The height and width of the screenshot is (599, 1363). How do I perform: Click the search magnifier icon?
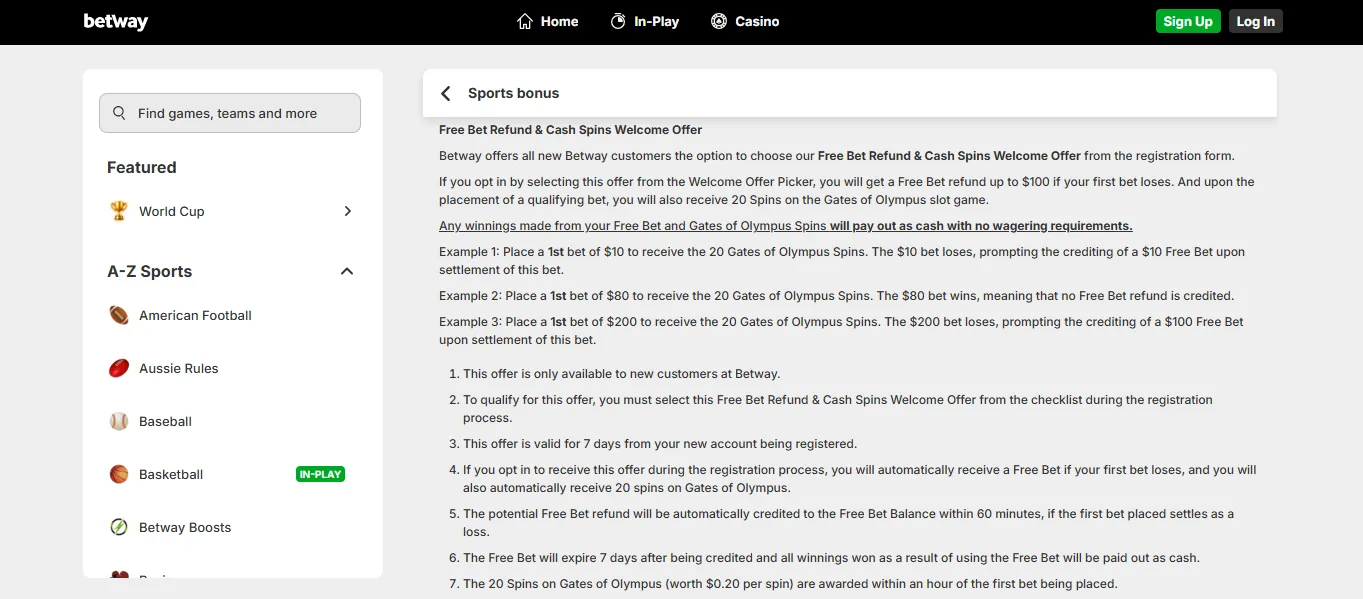pyautogui.click(x=120, y=113)
